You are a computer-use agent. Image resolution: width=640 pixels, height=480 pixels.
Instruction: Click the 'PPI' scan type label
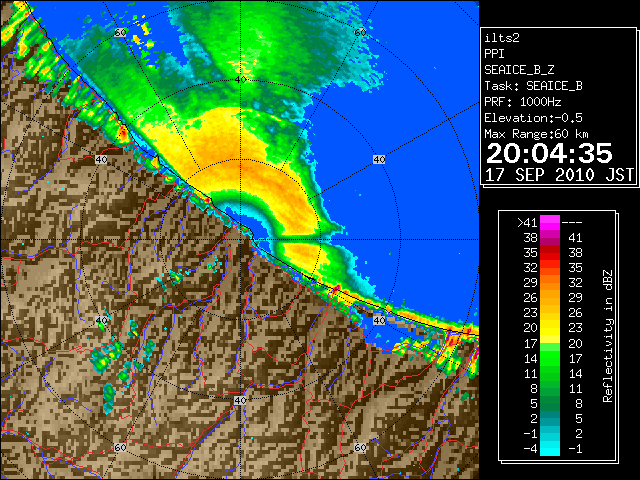pos(494,54)
